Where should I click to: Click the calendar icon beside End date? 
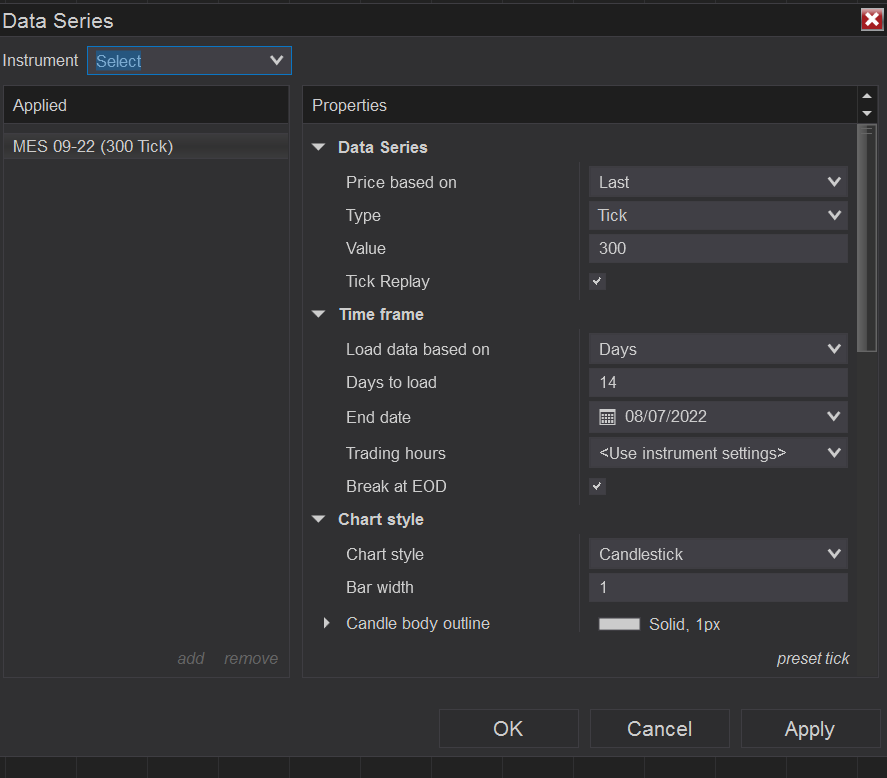(x=607, y=417)
